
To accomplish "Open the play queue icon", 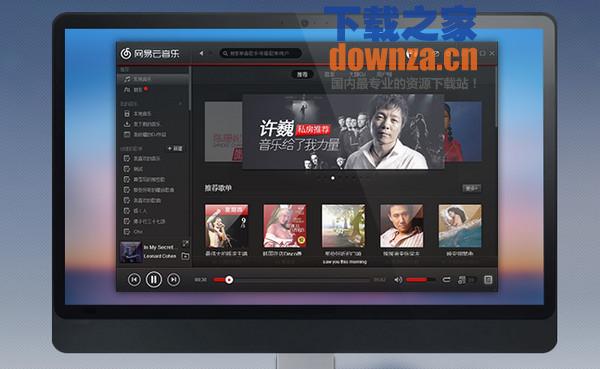I will point(462,280).
